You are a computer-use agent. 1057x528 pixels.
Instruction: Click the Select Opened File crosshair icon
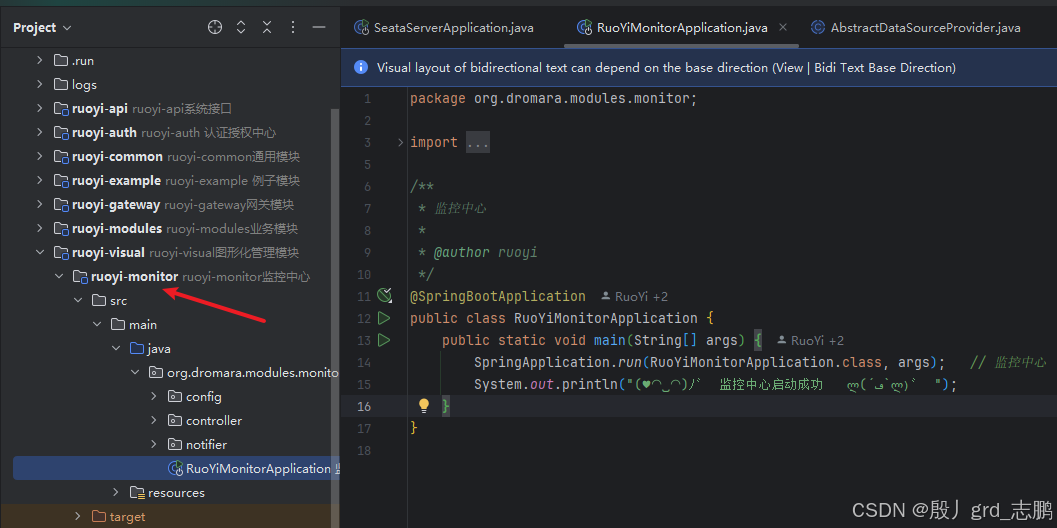(214, 28)
